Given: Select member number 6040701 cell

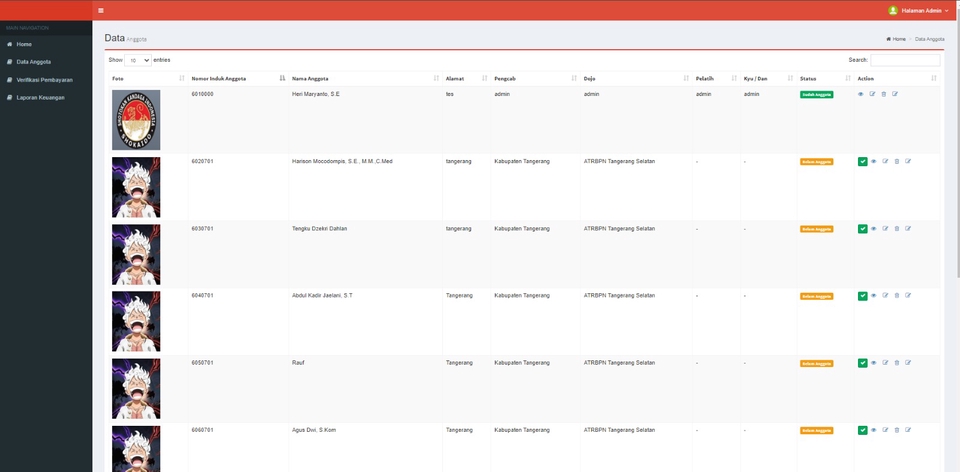Looking at the screenshot, I should (x=238, y=321).
